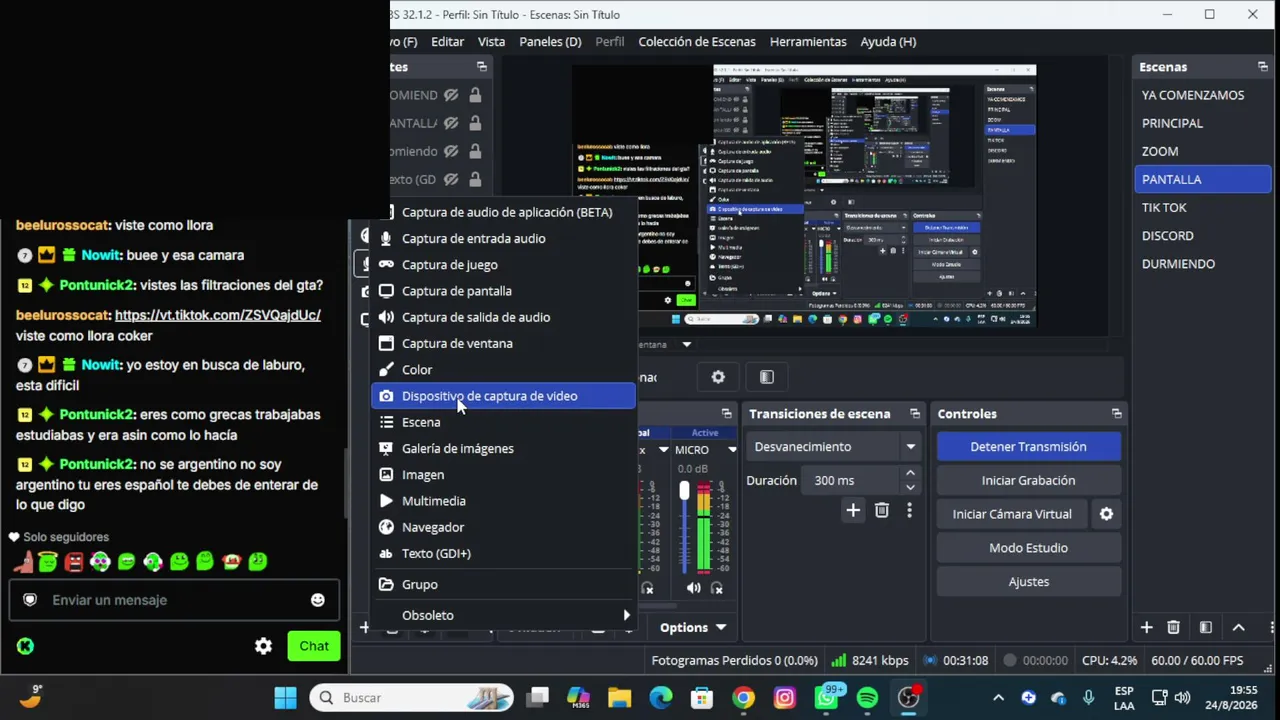Open Spotify from the taskbar
The image size is (1280, 720).
tap(867, 698)
